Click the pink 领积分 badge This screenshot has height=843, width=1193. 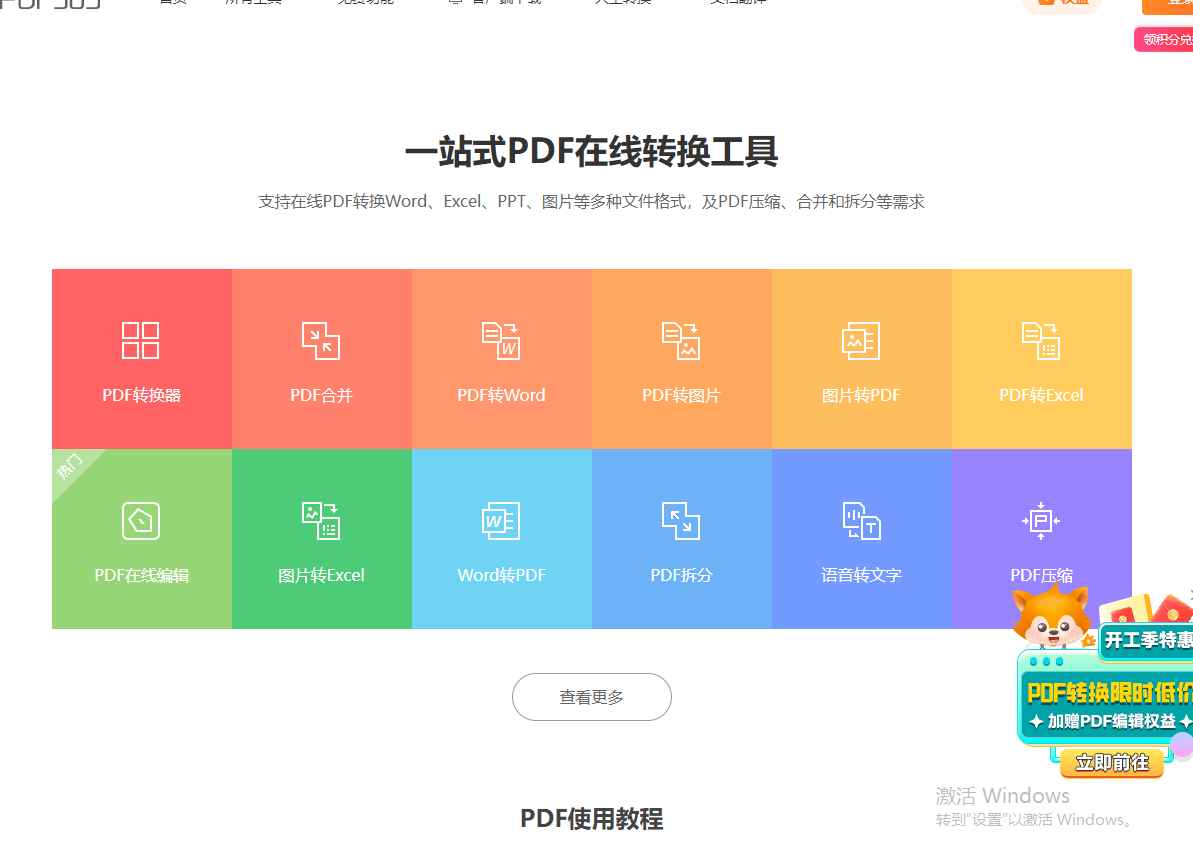tap(1164, 39)
